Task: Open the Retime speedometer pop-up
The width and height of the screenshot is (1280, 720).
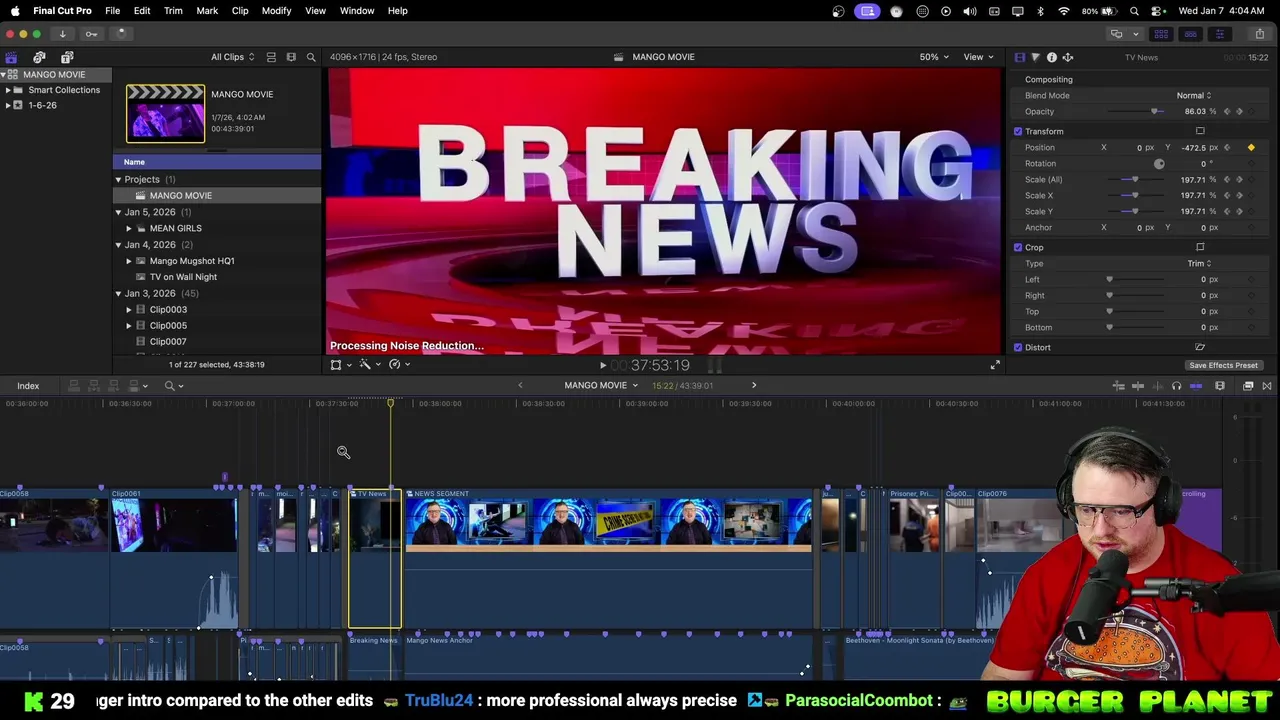Action: click(399, 365)
